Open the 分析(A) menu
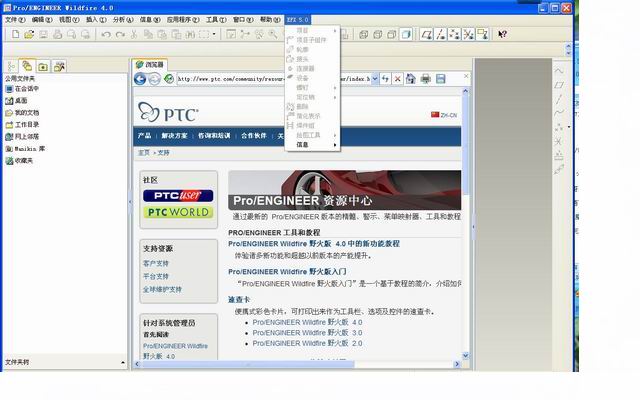Screen dimensions: 640x400 (123, 20)
